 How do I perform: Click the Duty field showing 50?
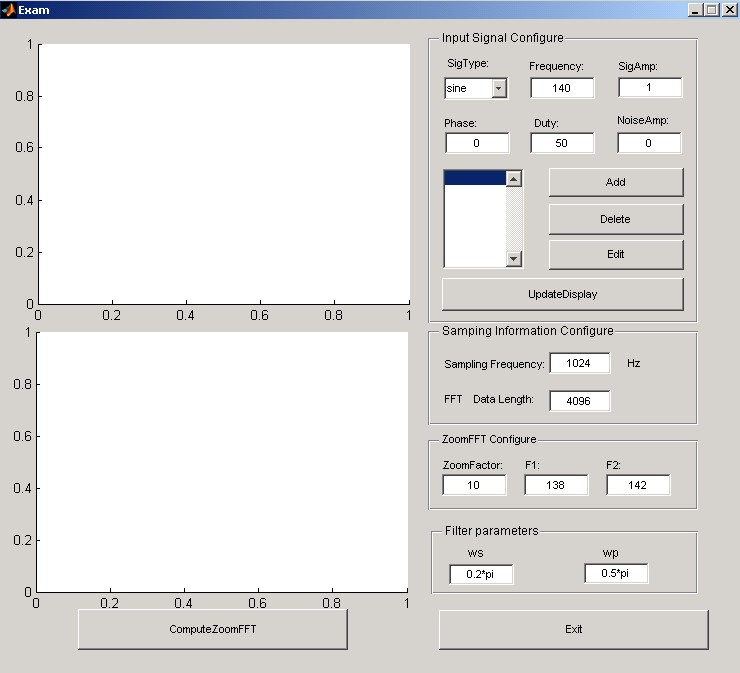point(562,143)
